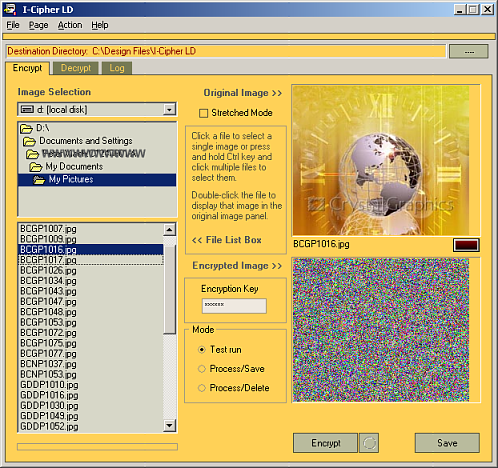Click the file list scroll up arrow
This screenshot has height=468, width=498.
pos(169,229)
